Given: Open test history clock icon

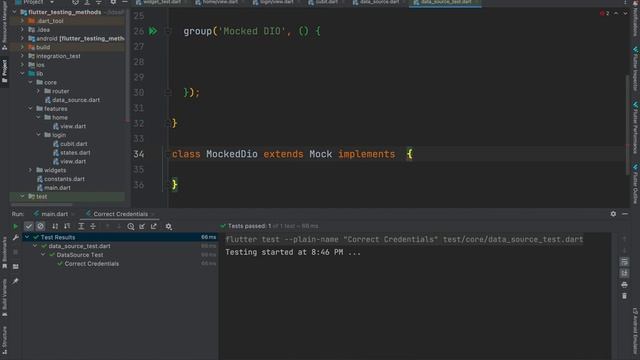Looking at the screenshot, I should (131, 226).
